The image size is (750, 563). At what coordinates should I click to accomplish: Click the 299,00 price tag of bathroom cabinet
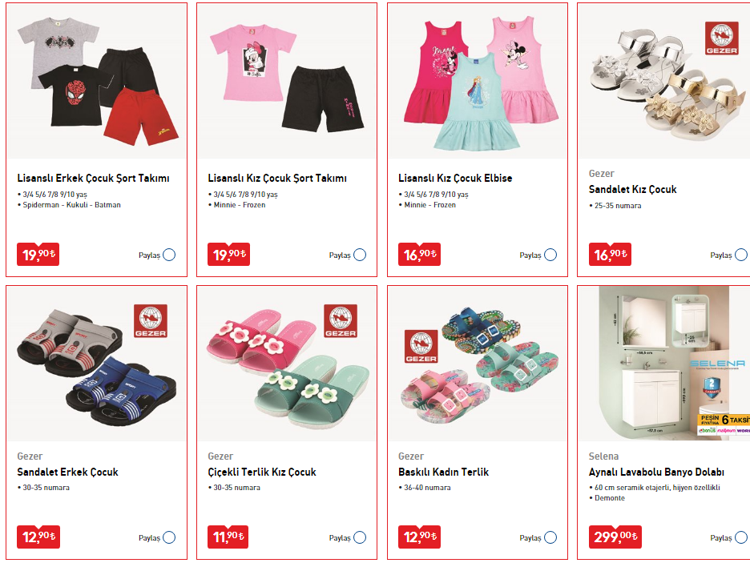click(615, 537)
